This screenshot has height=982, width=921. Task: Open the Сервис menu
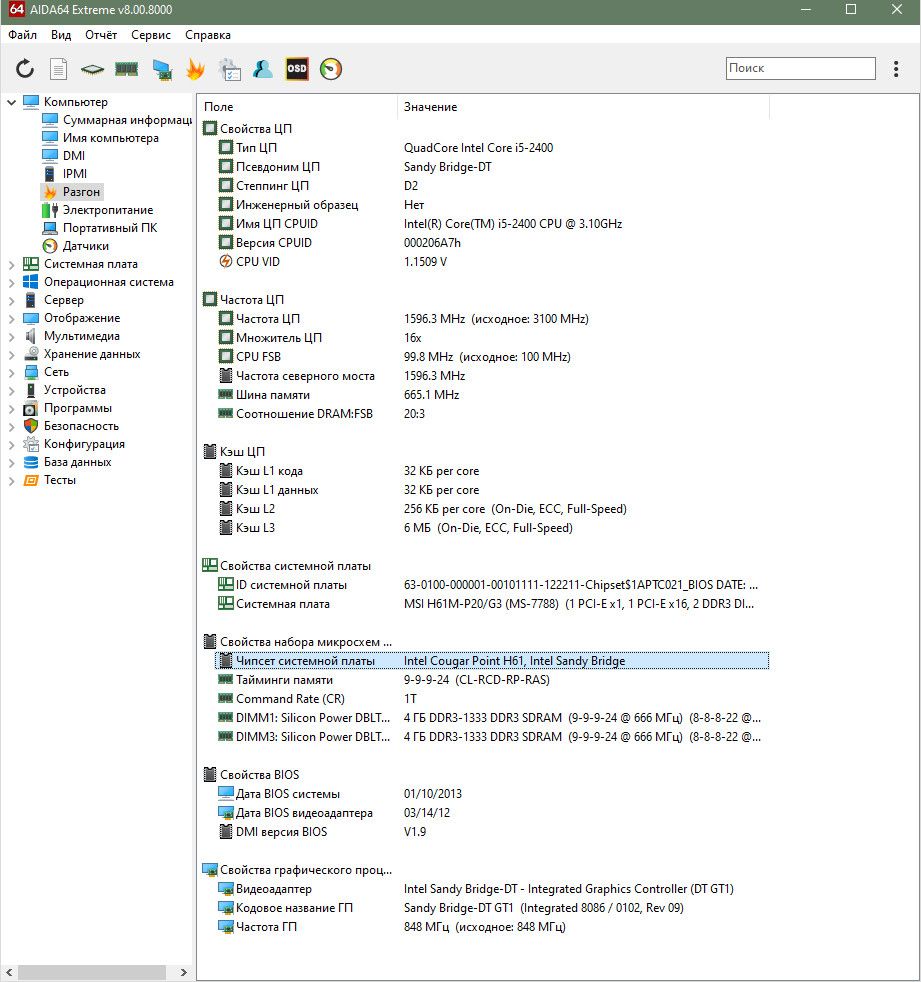[x=150, y=35]
